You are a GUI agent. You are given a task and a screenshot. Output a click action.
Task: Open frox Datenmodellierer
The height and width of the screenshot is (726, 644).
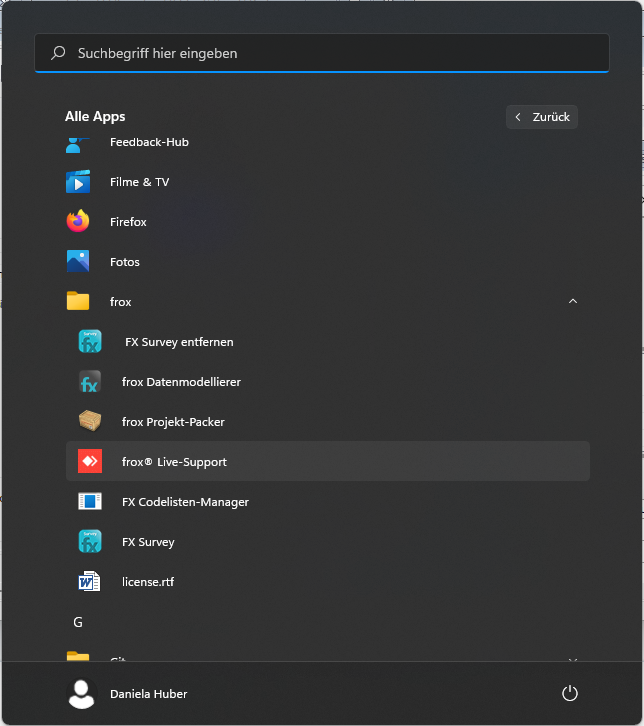181,382
